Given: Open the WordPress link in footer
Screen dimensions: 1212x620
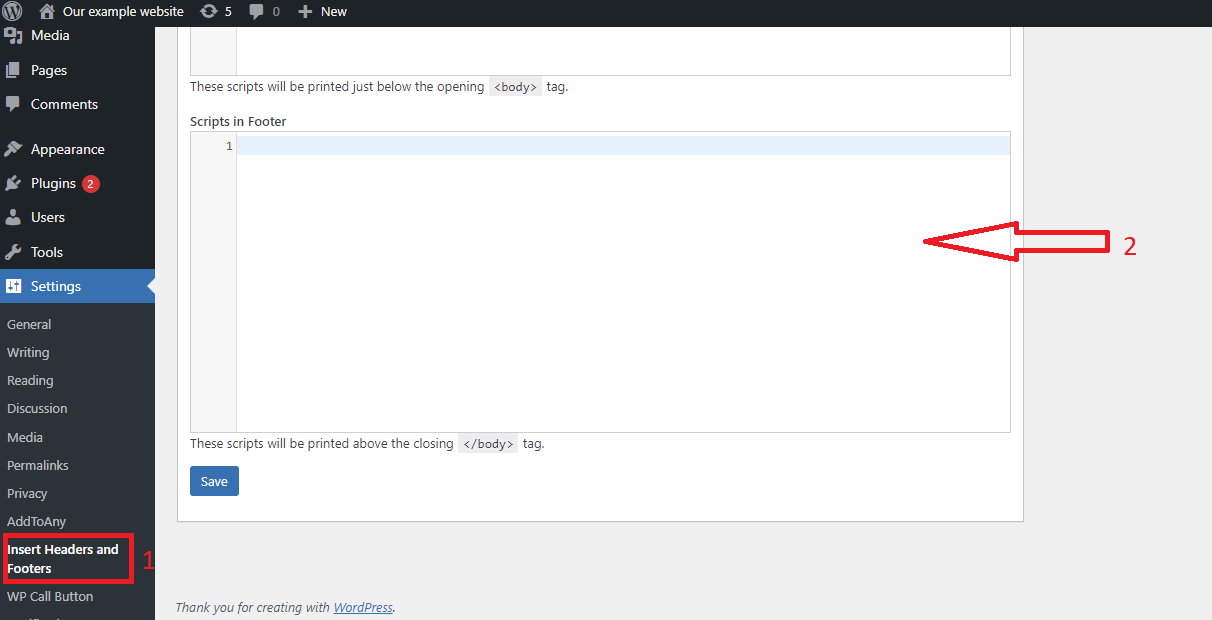Looking at the screenshot, I should 363,607.
